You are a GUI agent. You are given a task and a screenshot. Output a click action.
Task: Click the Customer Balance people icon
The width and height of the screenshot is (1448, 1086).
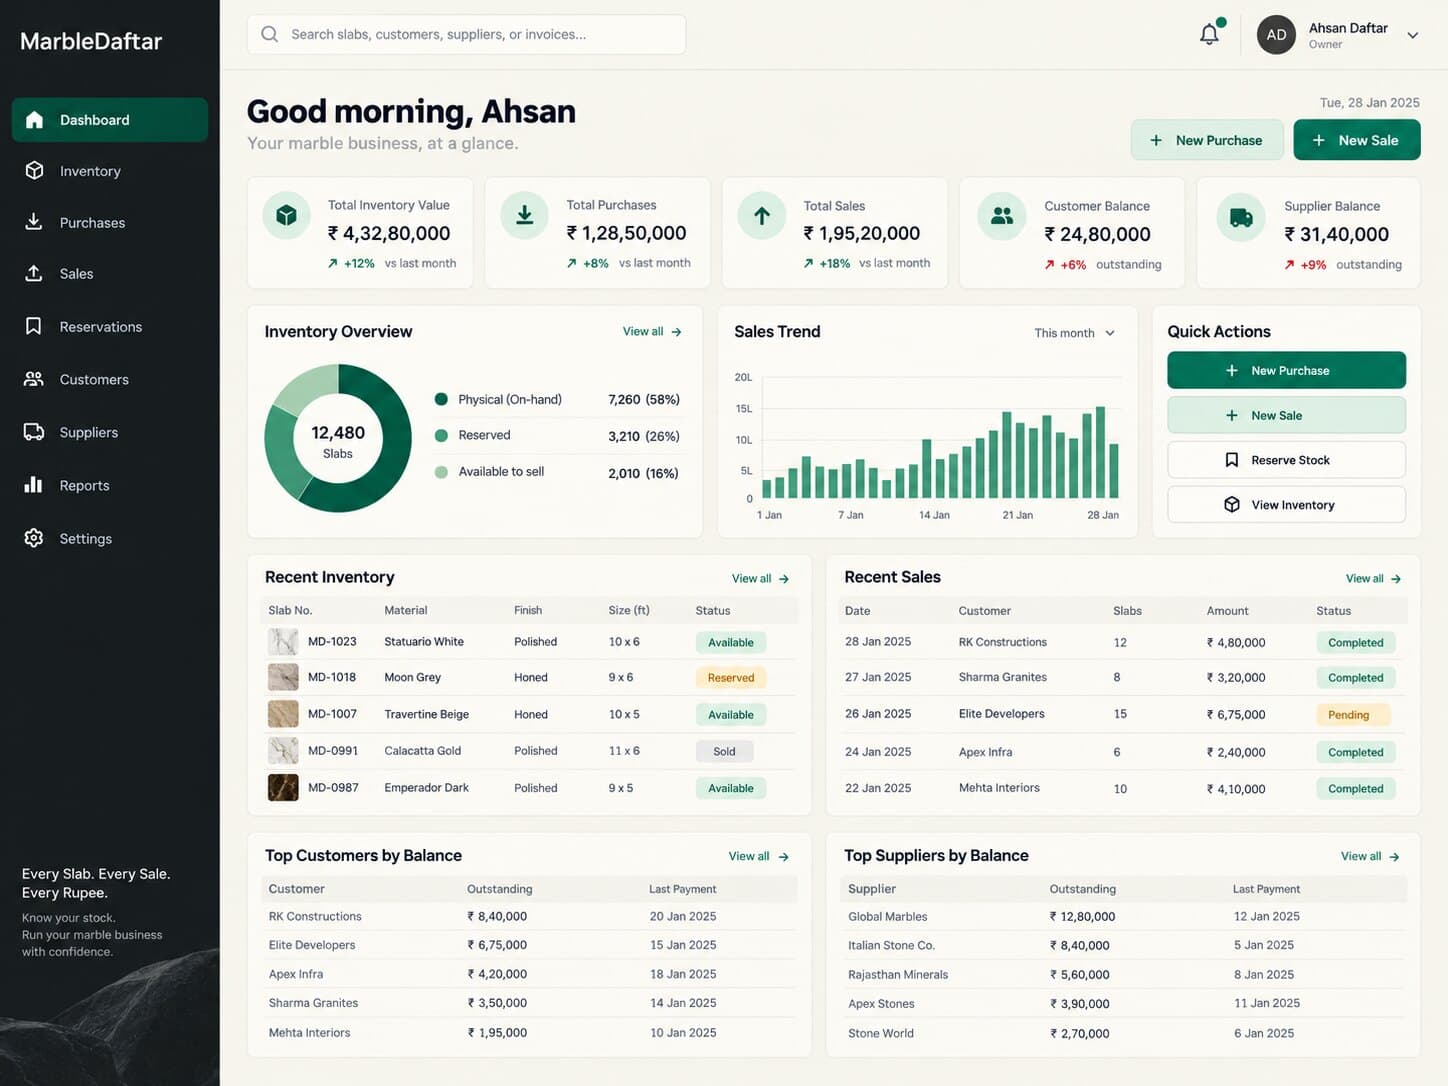click(1002, 215)
